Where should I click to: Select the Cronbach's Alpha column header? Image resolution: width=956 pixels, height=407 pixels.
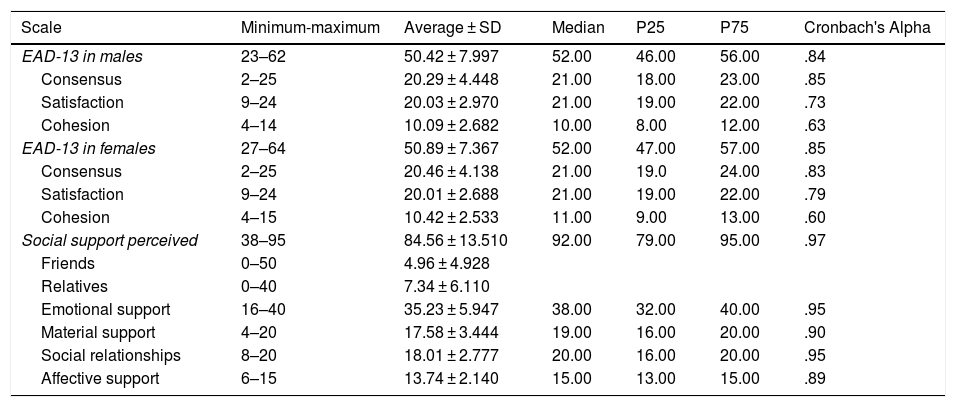coord(867,27)
